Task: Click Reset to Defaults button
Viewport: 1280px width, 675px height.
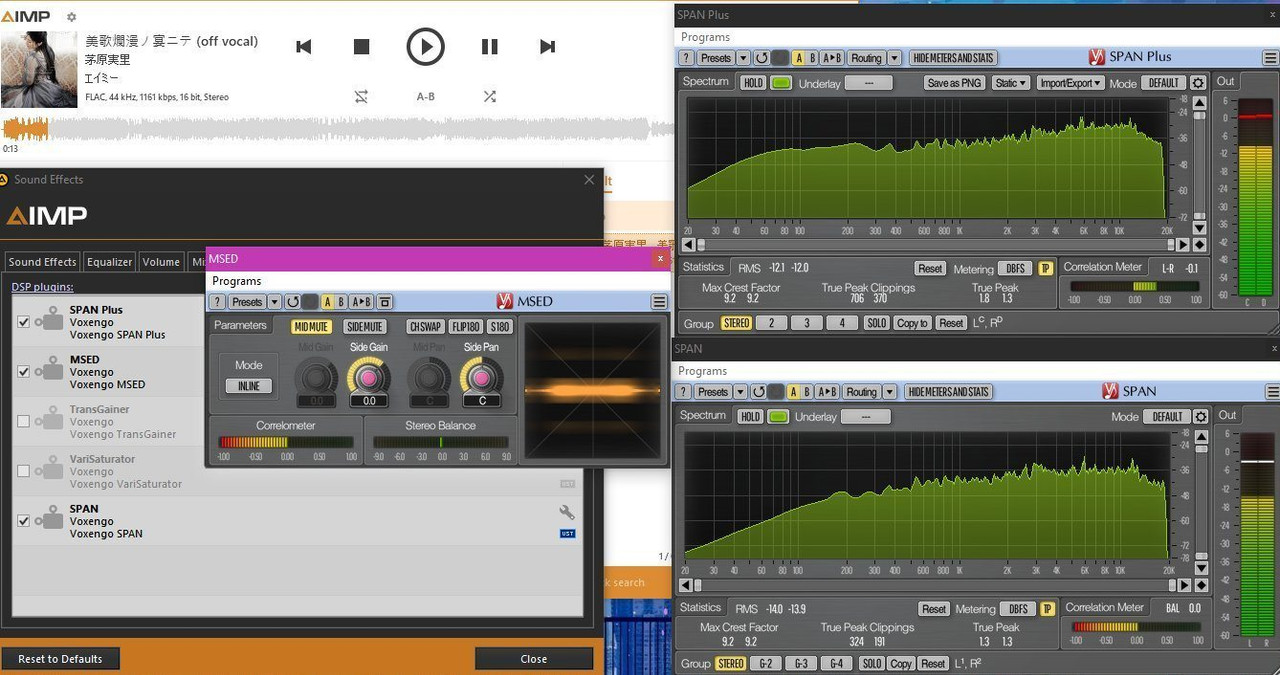Action: tap(60, 659)
